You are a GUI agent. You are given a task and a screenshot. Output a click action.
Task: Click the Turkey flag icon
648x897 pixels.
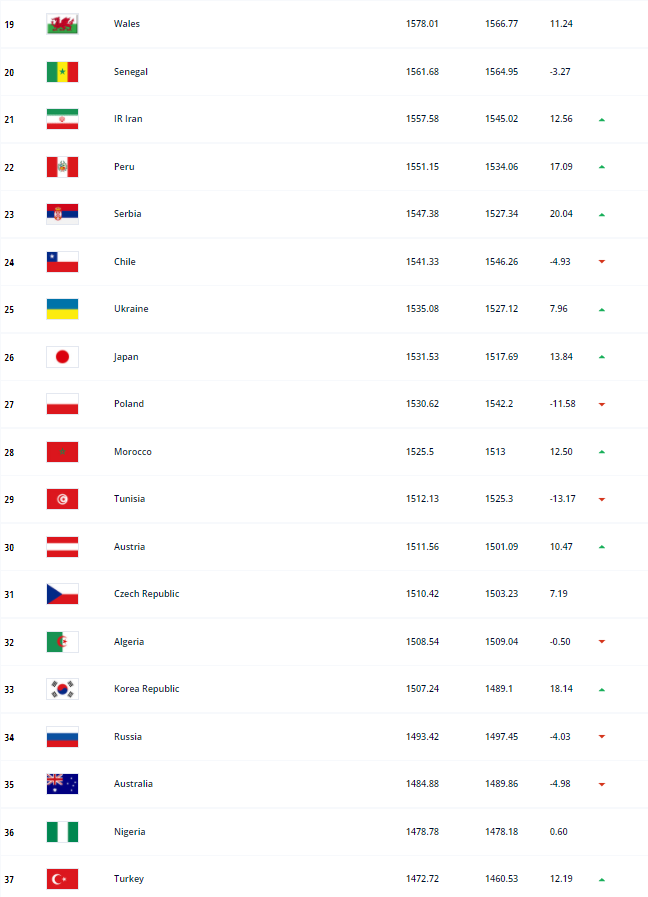point(62,879)
